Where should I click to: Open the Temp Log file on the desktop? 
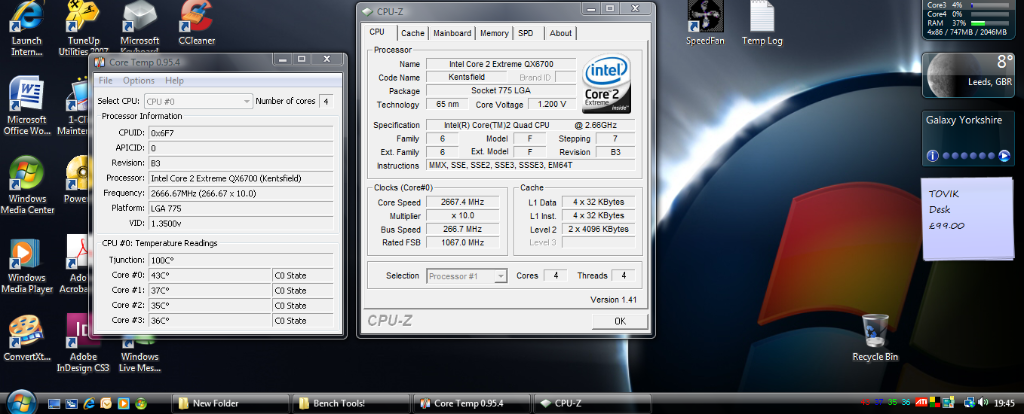pyautogui.click(x=761, y=23)
